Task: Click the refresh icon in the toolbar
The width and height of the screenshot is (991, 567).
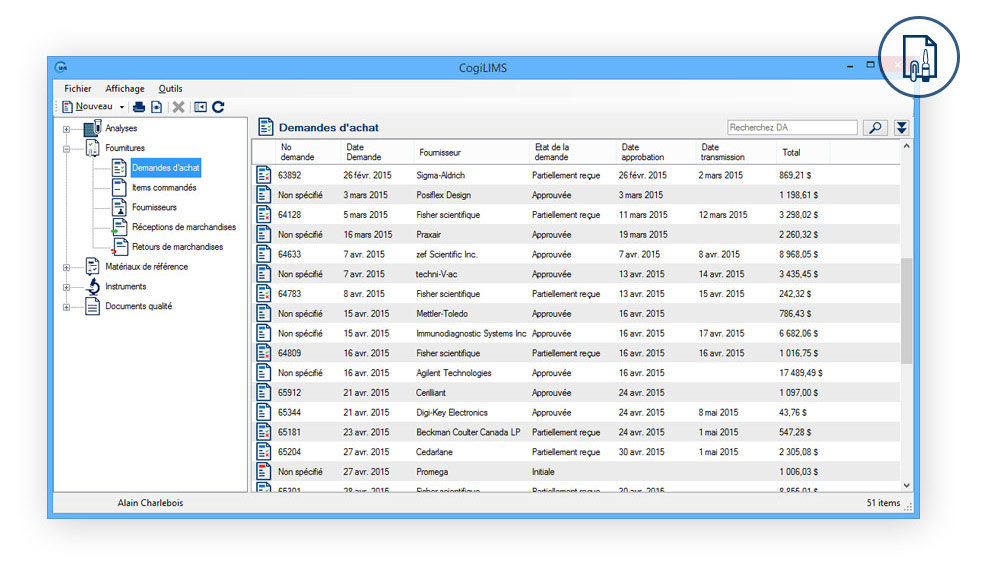Action: tap(218, 107)
